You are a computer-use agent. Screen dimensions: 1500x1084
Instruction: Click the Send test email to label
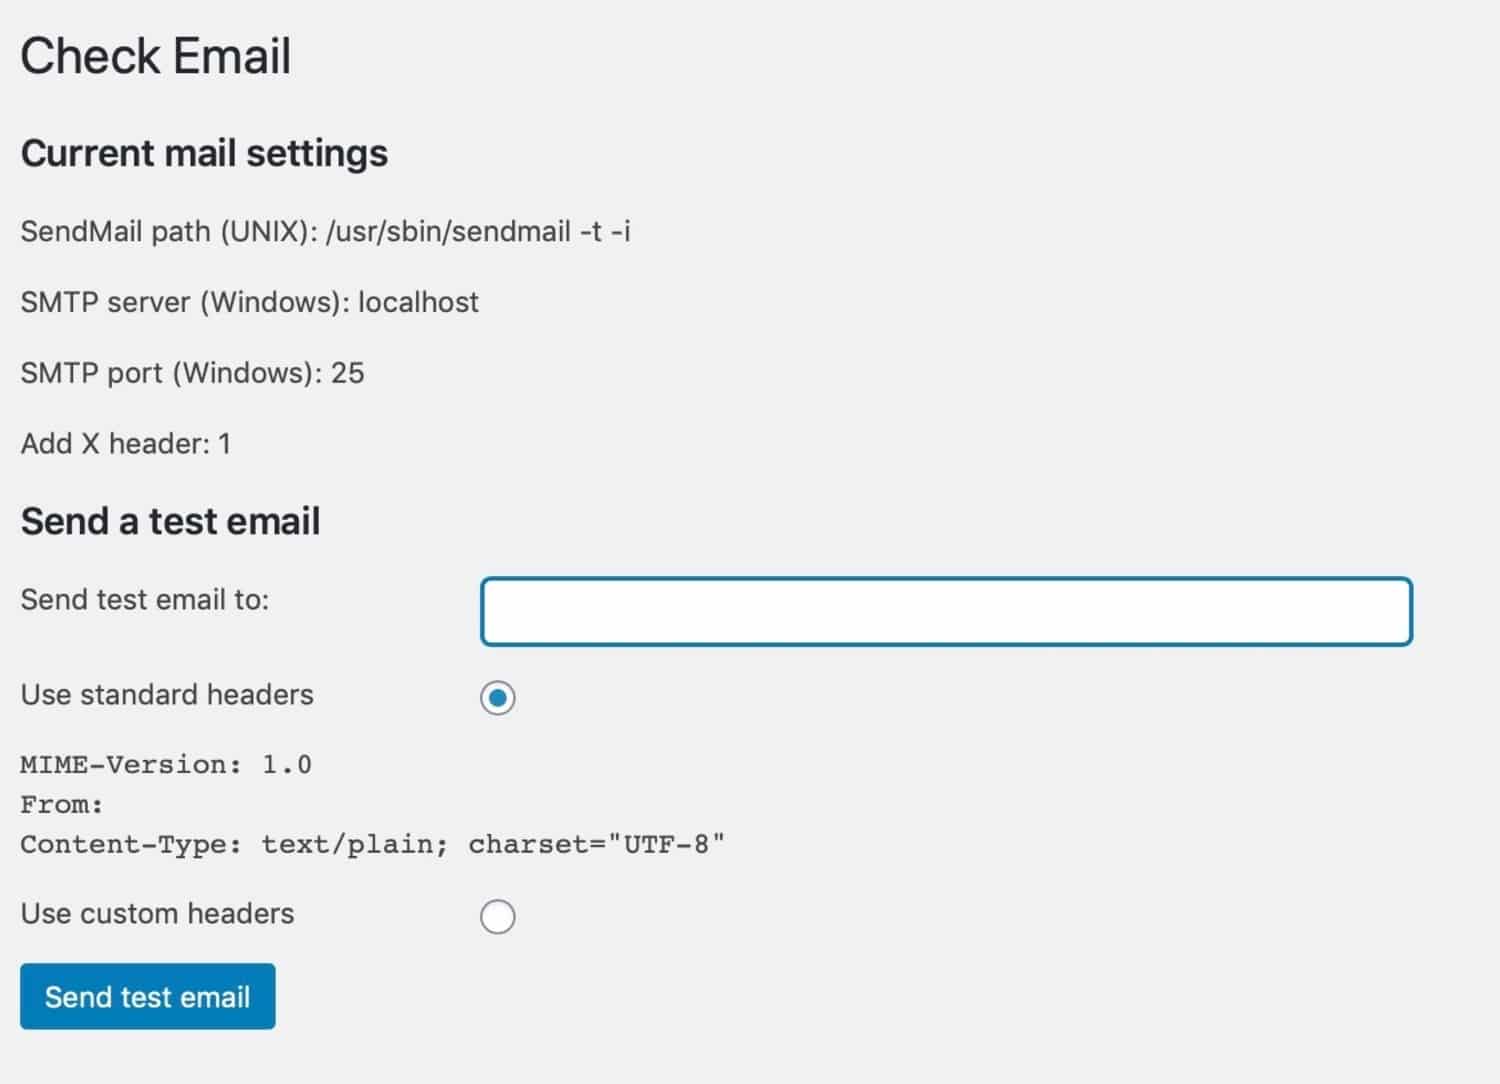(146, 599)
